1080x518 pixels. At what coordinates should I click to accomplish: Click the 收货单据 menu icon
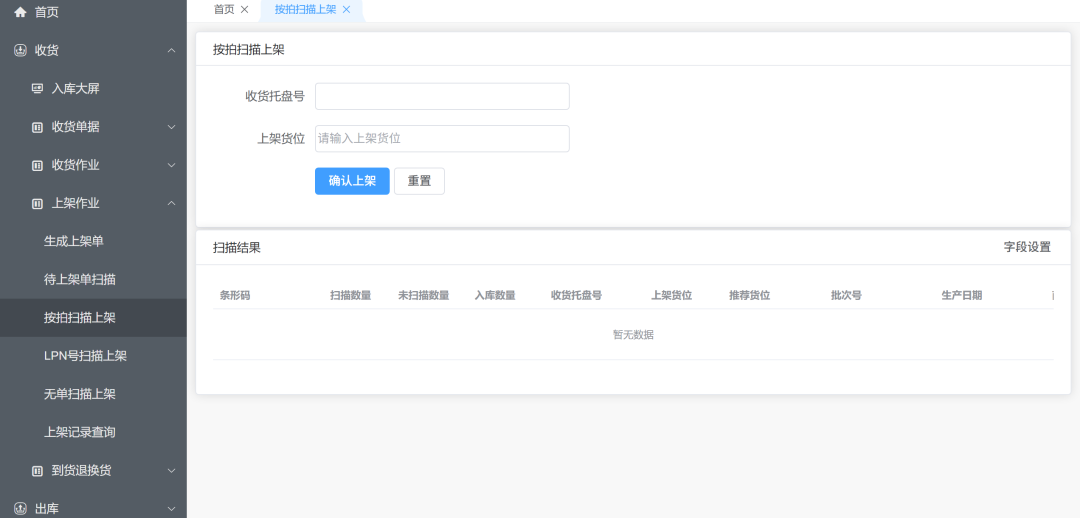[x=37, y=127]
